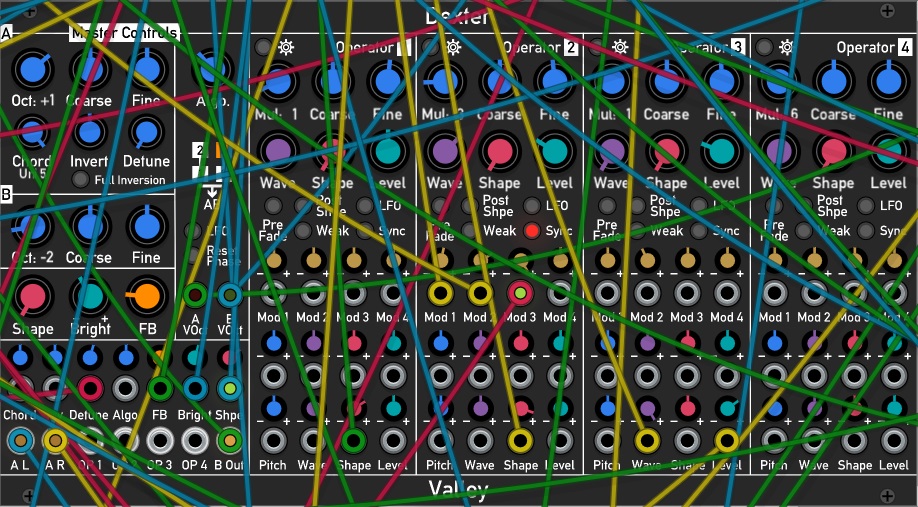
Task: Click the Detune CV input jack
Action: click(x=90, y=388)
